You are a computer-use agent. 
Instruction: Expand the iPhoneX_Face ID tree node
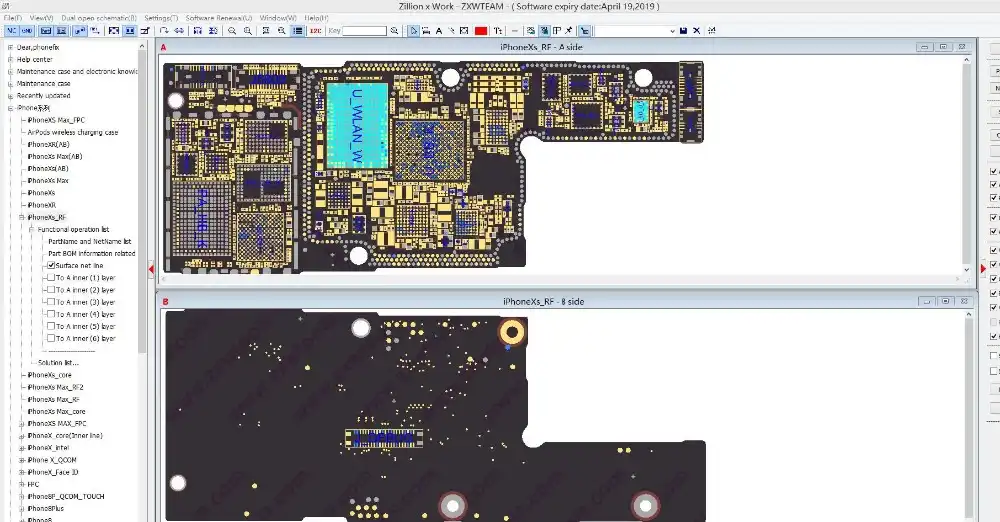(x=21, y=472)
